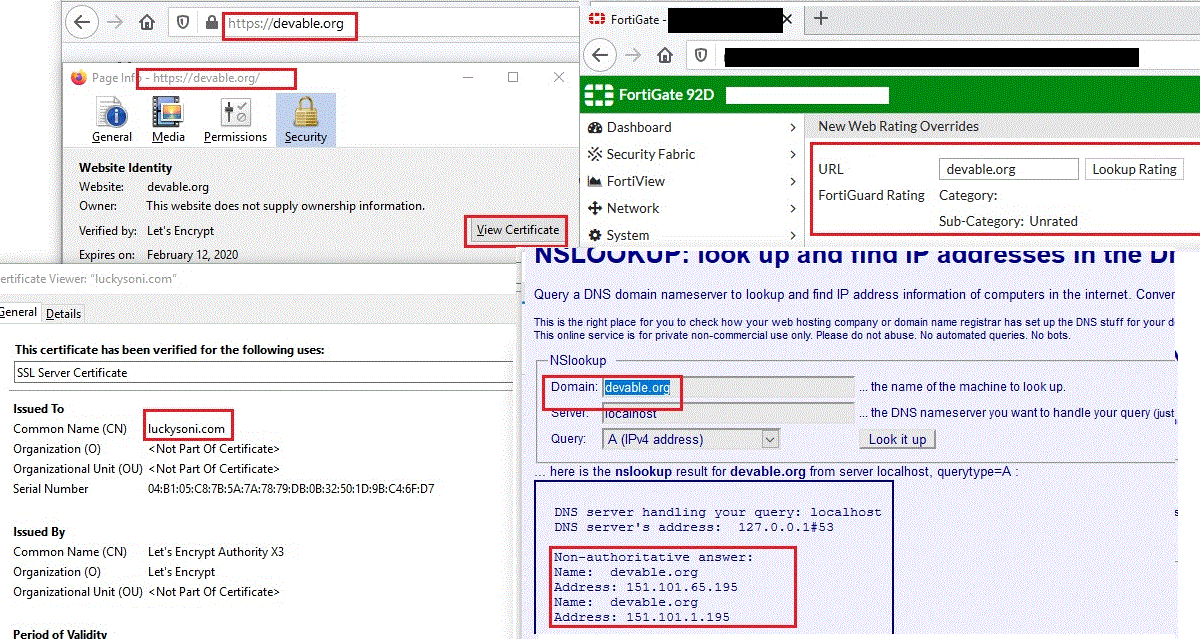Expand FortiView submenu chevron

pyautogui.click(x=793, y=181)
